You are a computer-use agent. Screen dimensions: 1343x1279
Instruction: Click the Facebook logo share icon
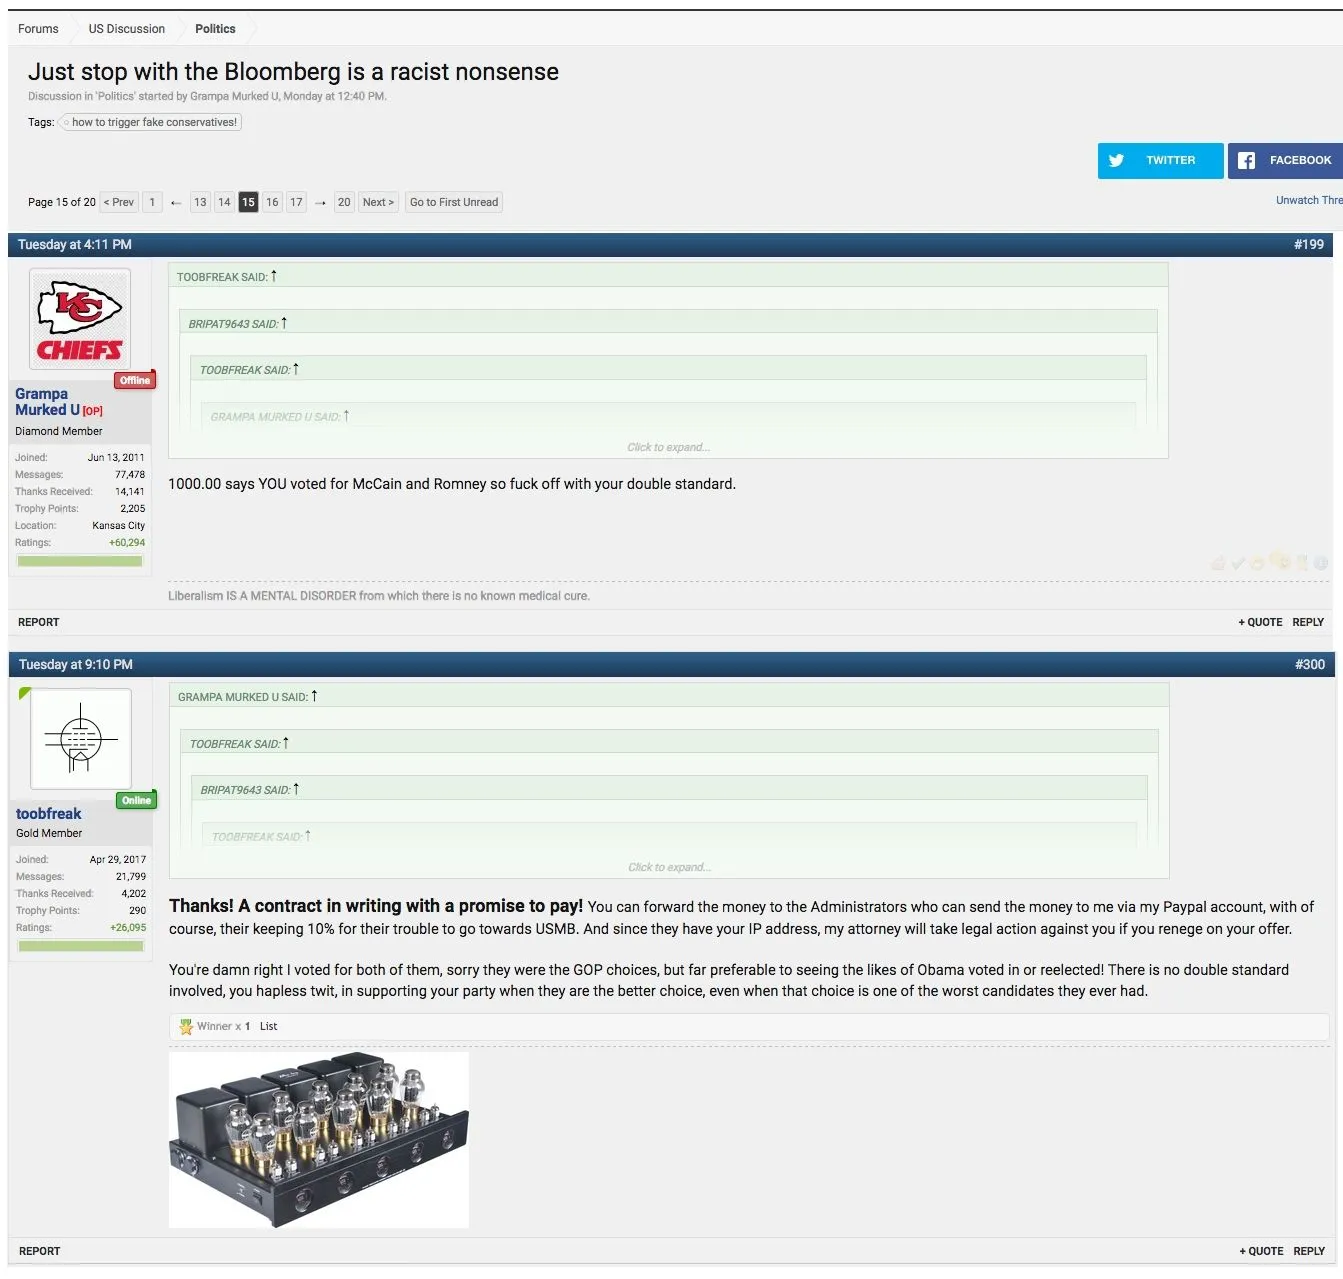[x=1246, y=161]
